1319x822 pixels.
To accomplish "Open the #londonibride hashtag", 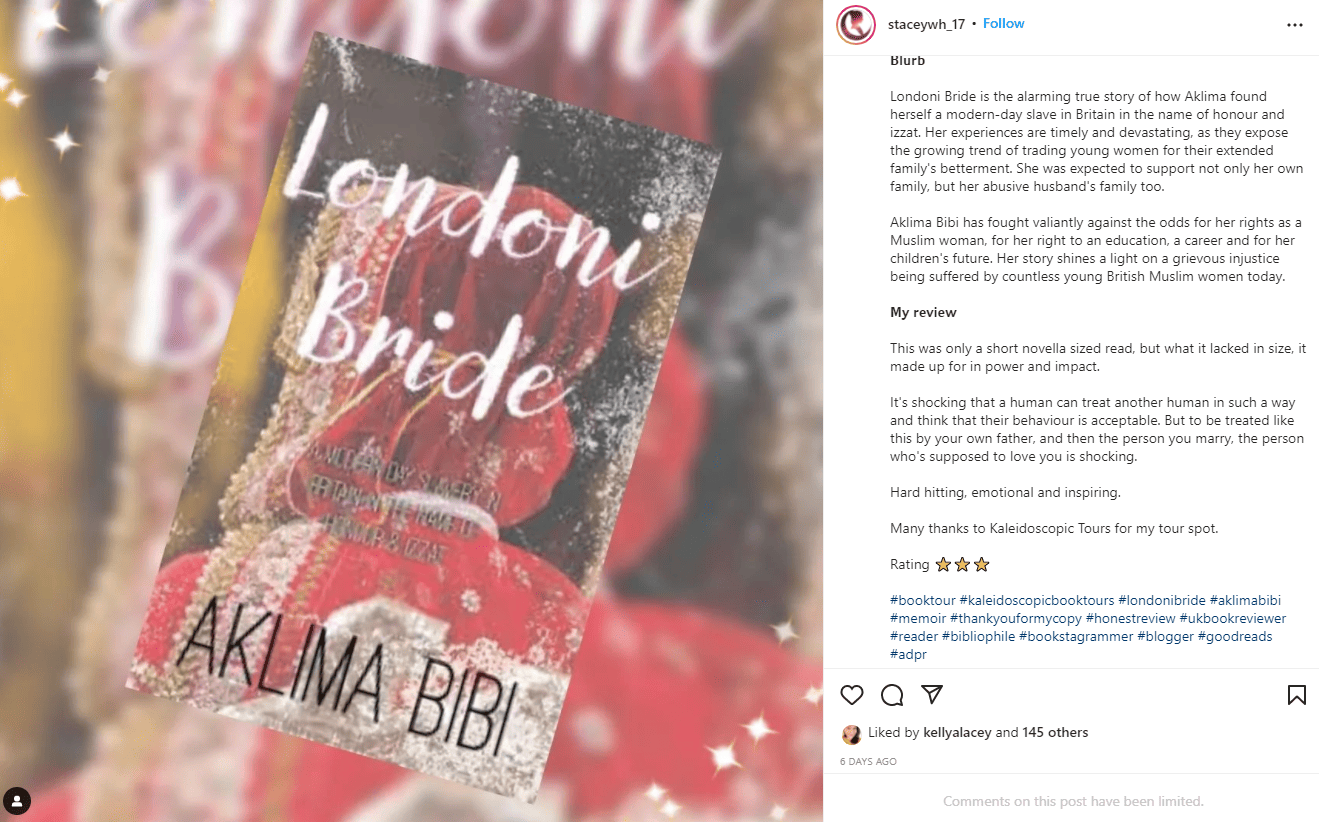I will tap(1162, 600).
